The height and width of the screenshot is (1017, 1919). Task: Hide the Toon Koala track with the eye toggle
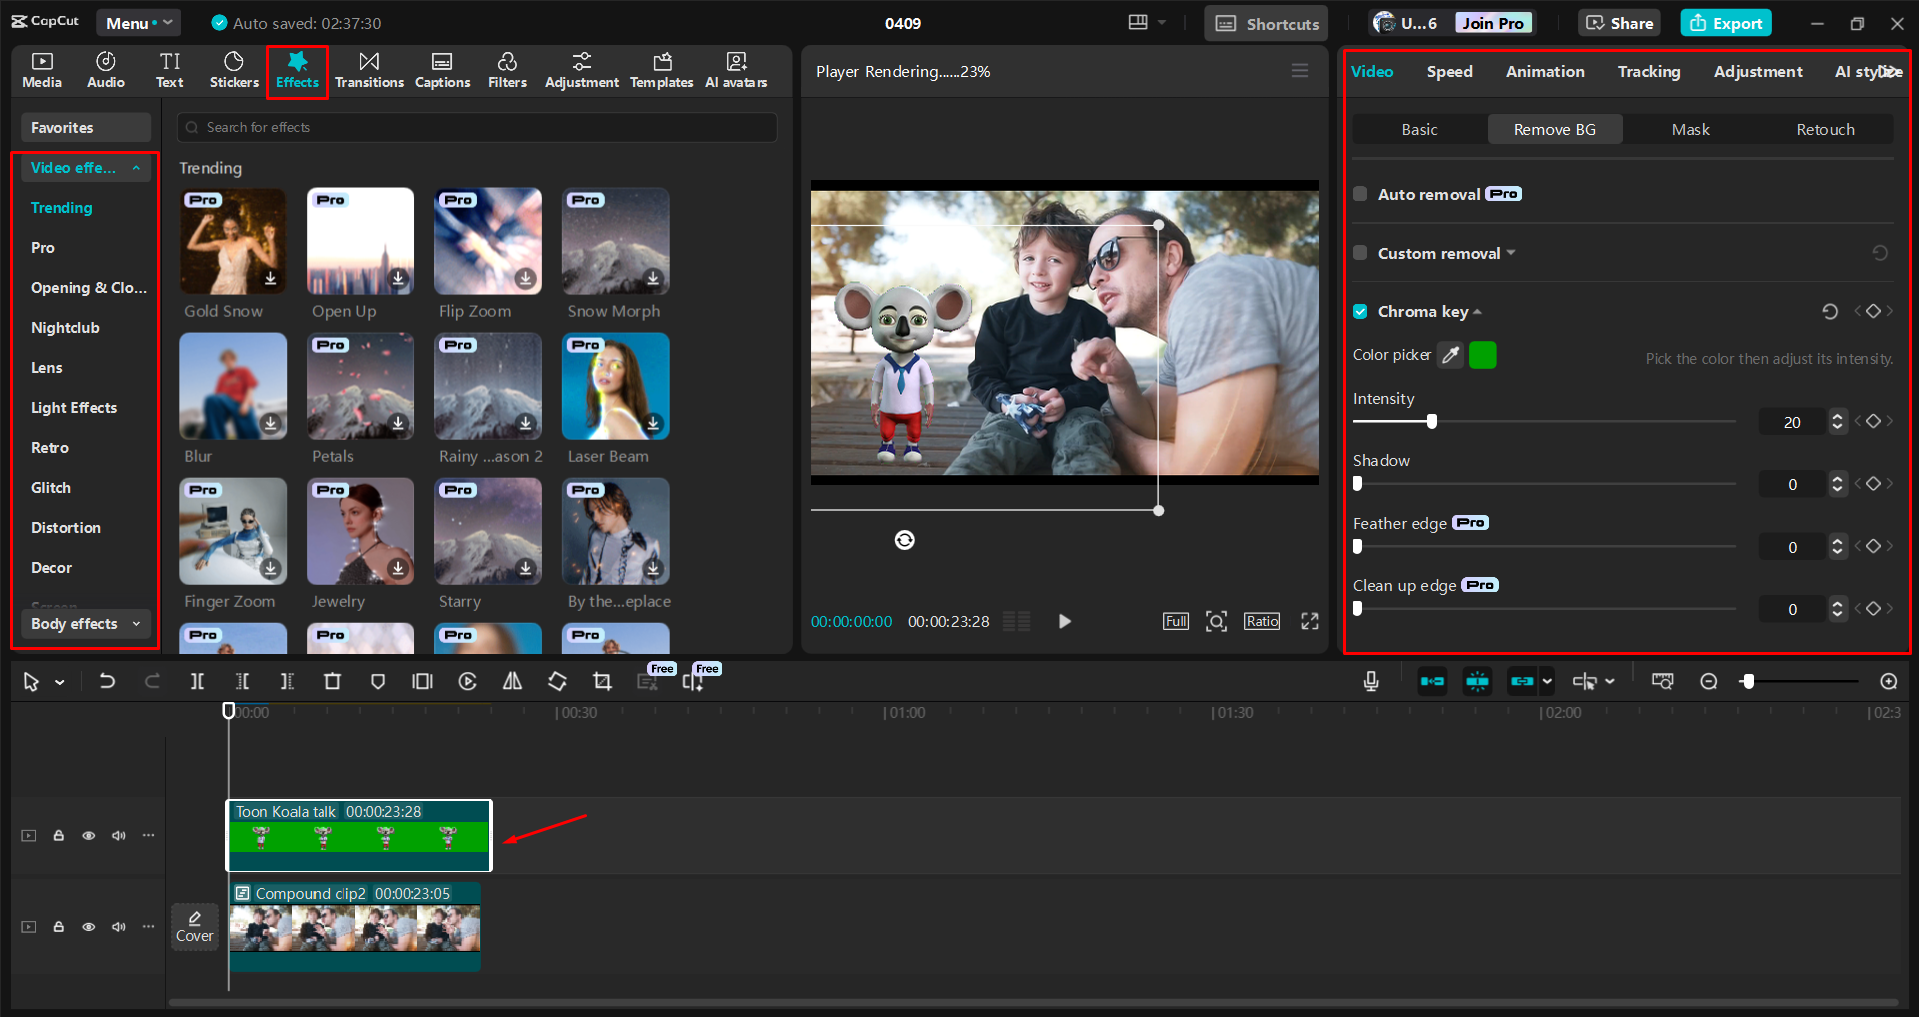tap(88, 835)
